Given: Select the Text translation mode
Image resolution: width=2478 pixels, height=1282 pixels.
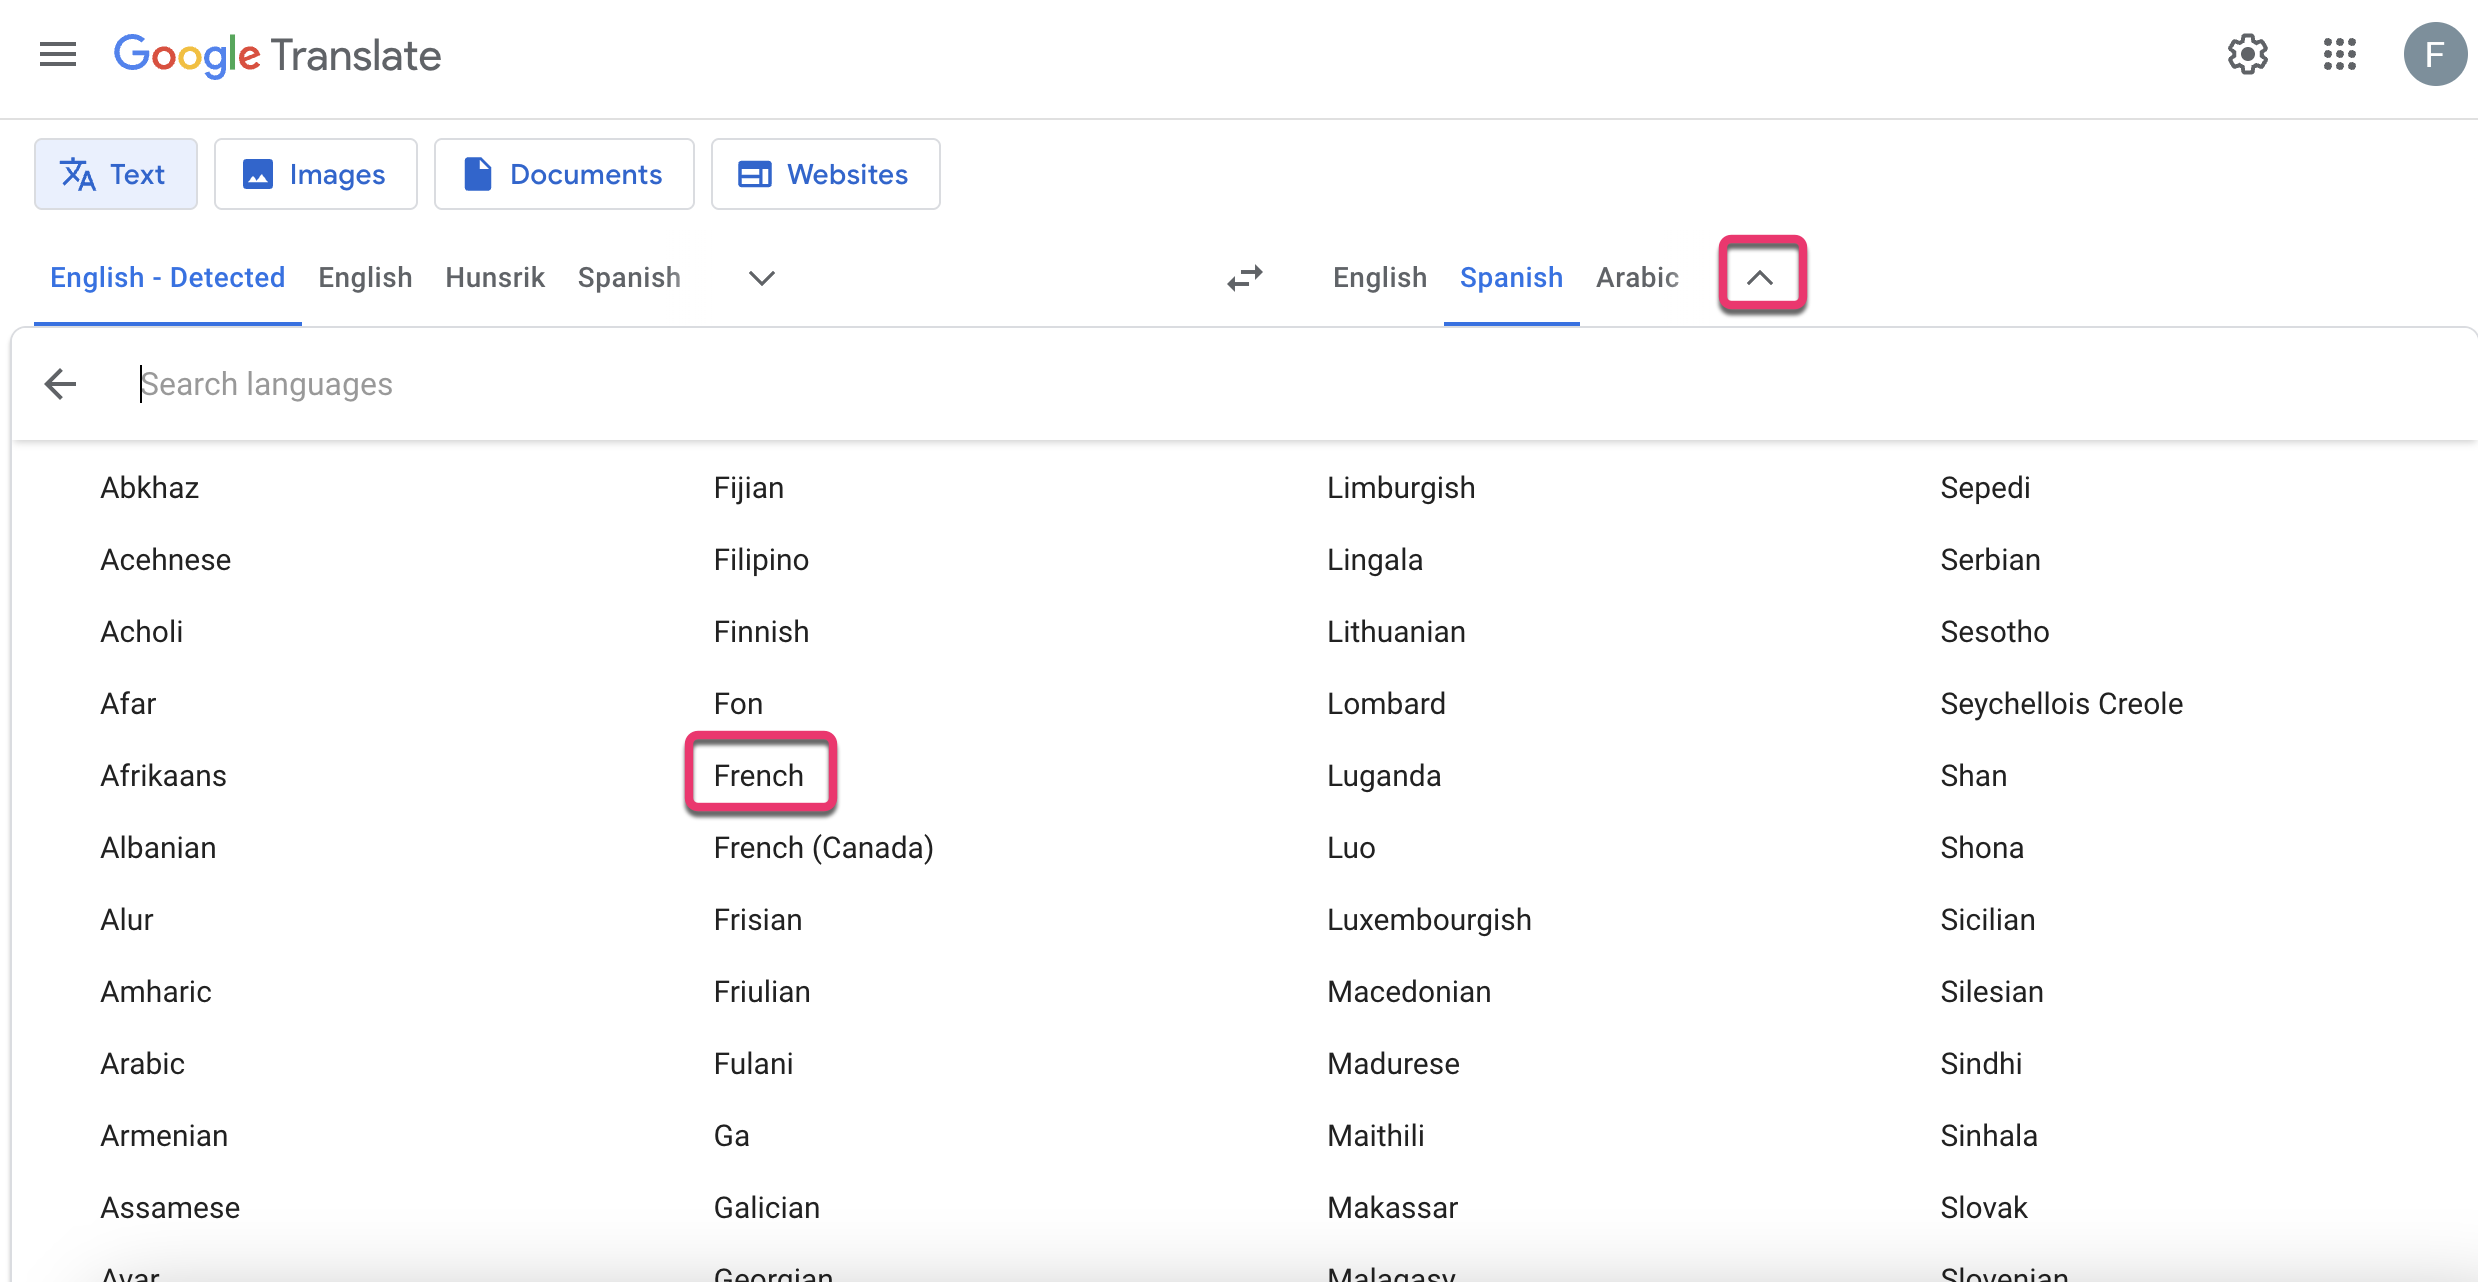Looking at the screenshot, I should tap(116, 174).
